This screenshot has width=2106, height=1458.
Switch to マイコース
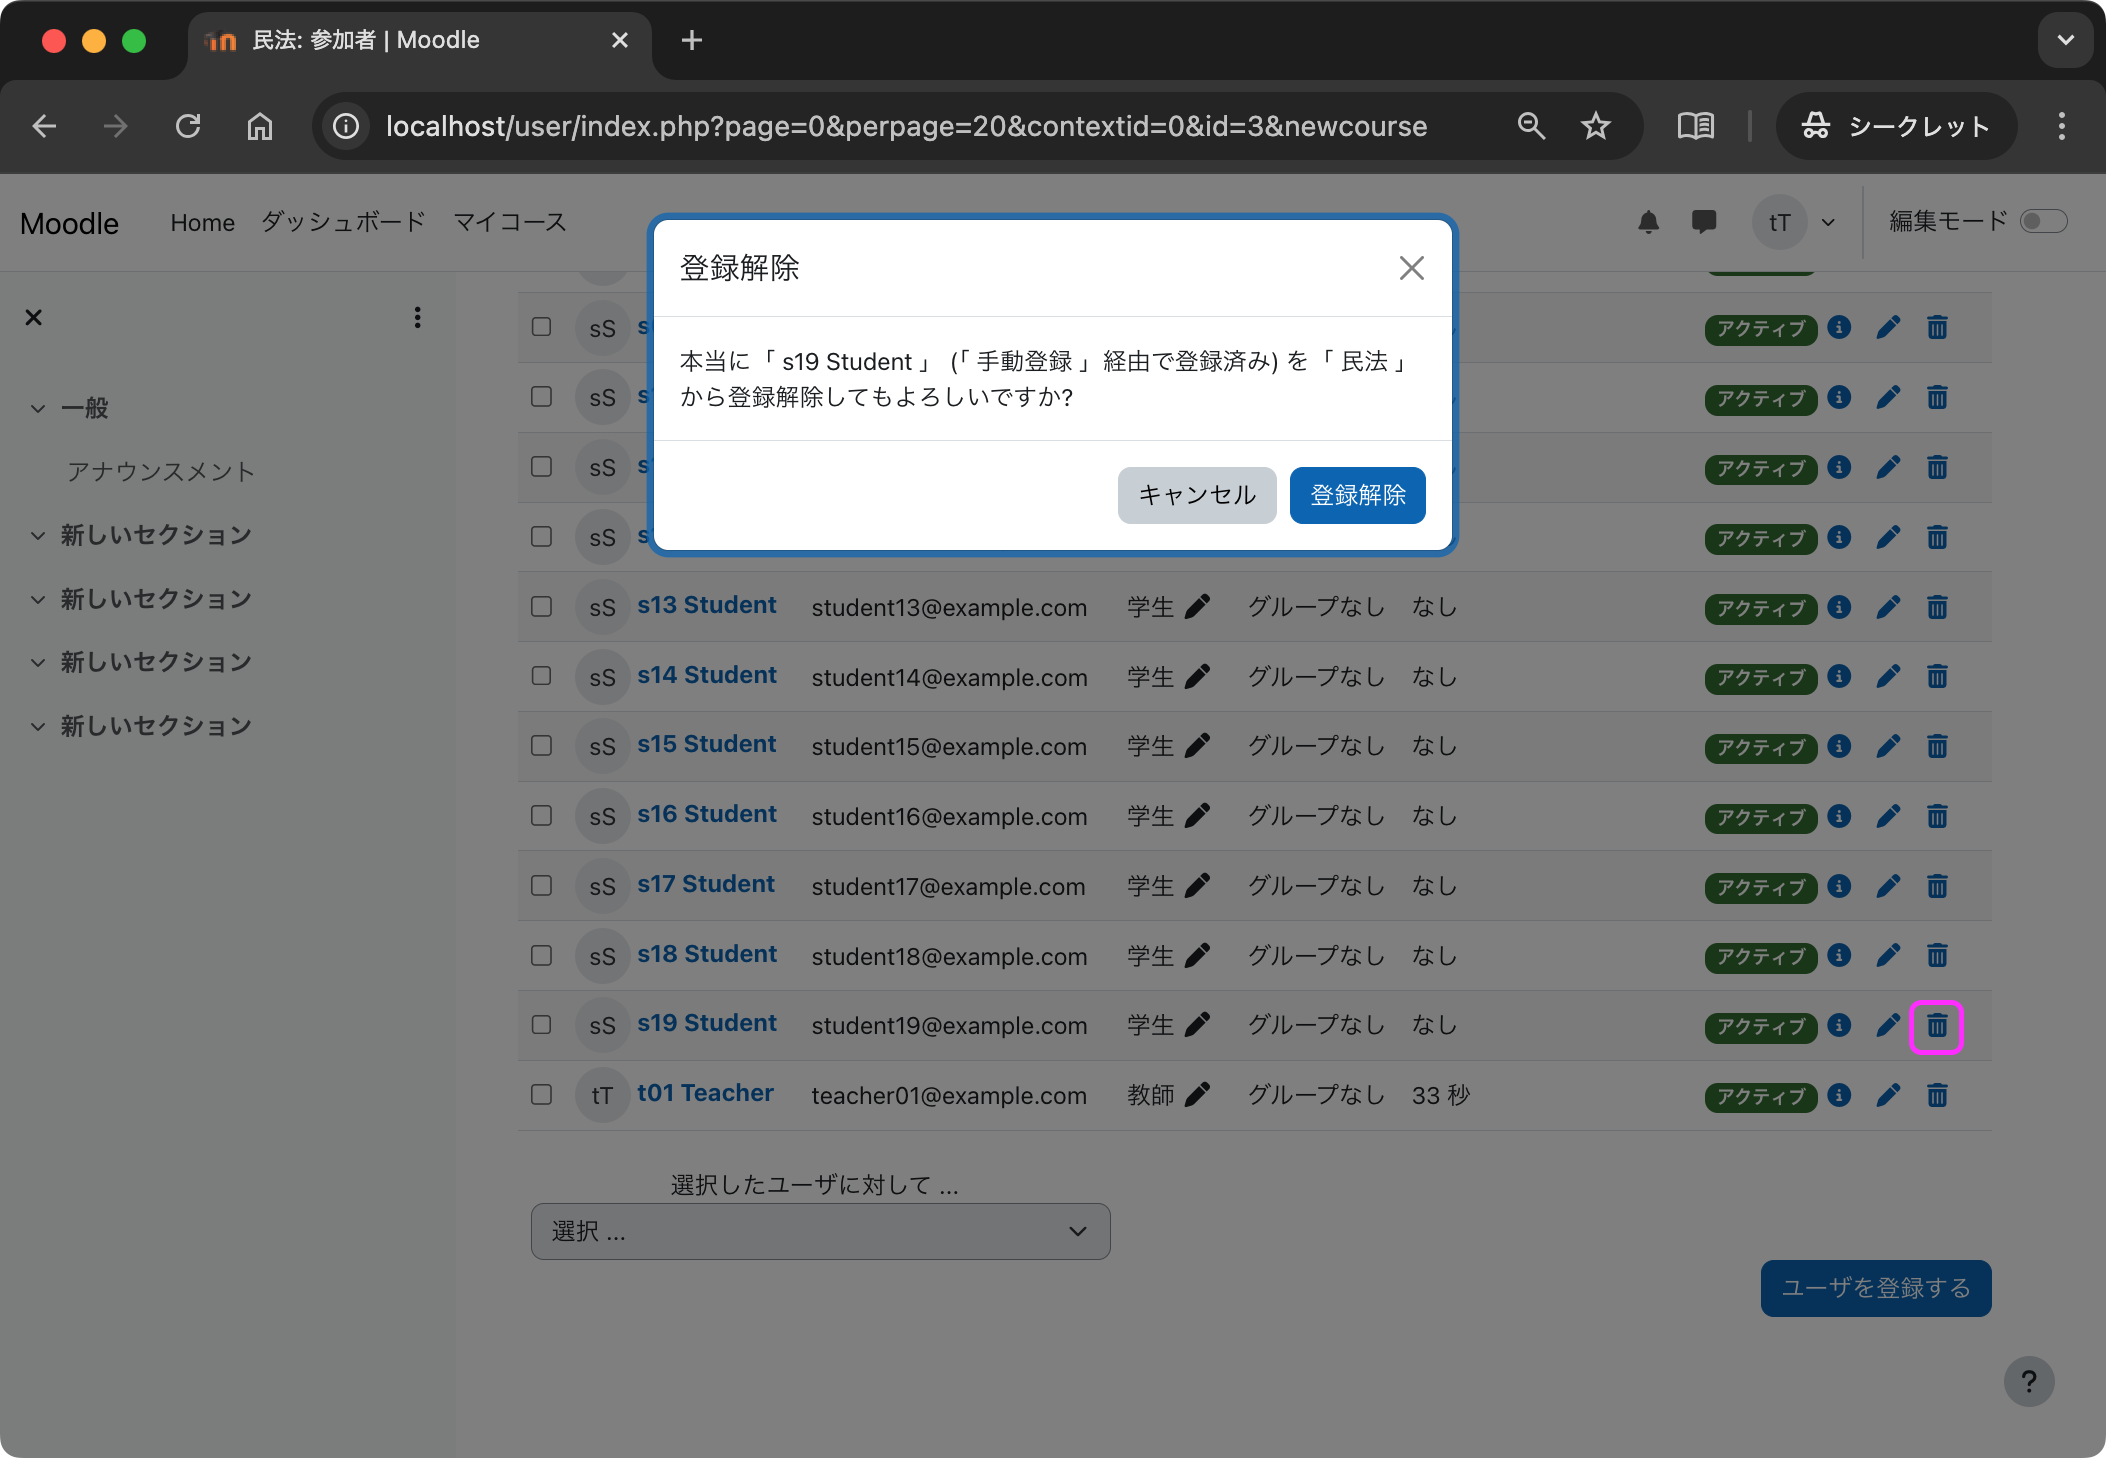click(509, 222)
